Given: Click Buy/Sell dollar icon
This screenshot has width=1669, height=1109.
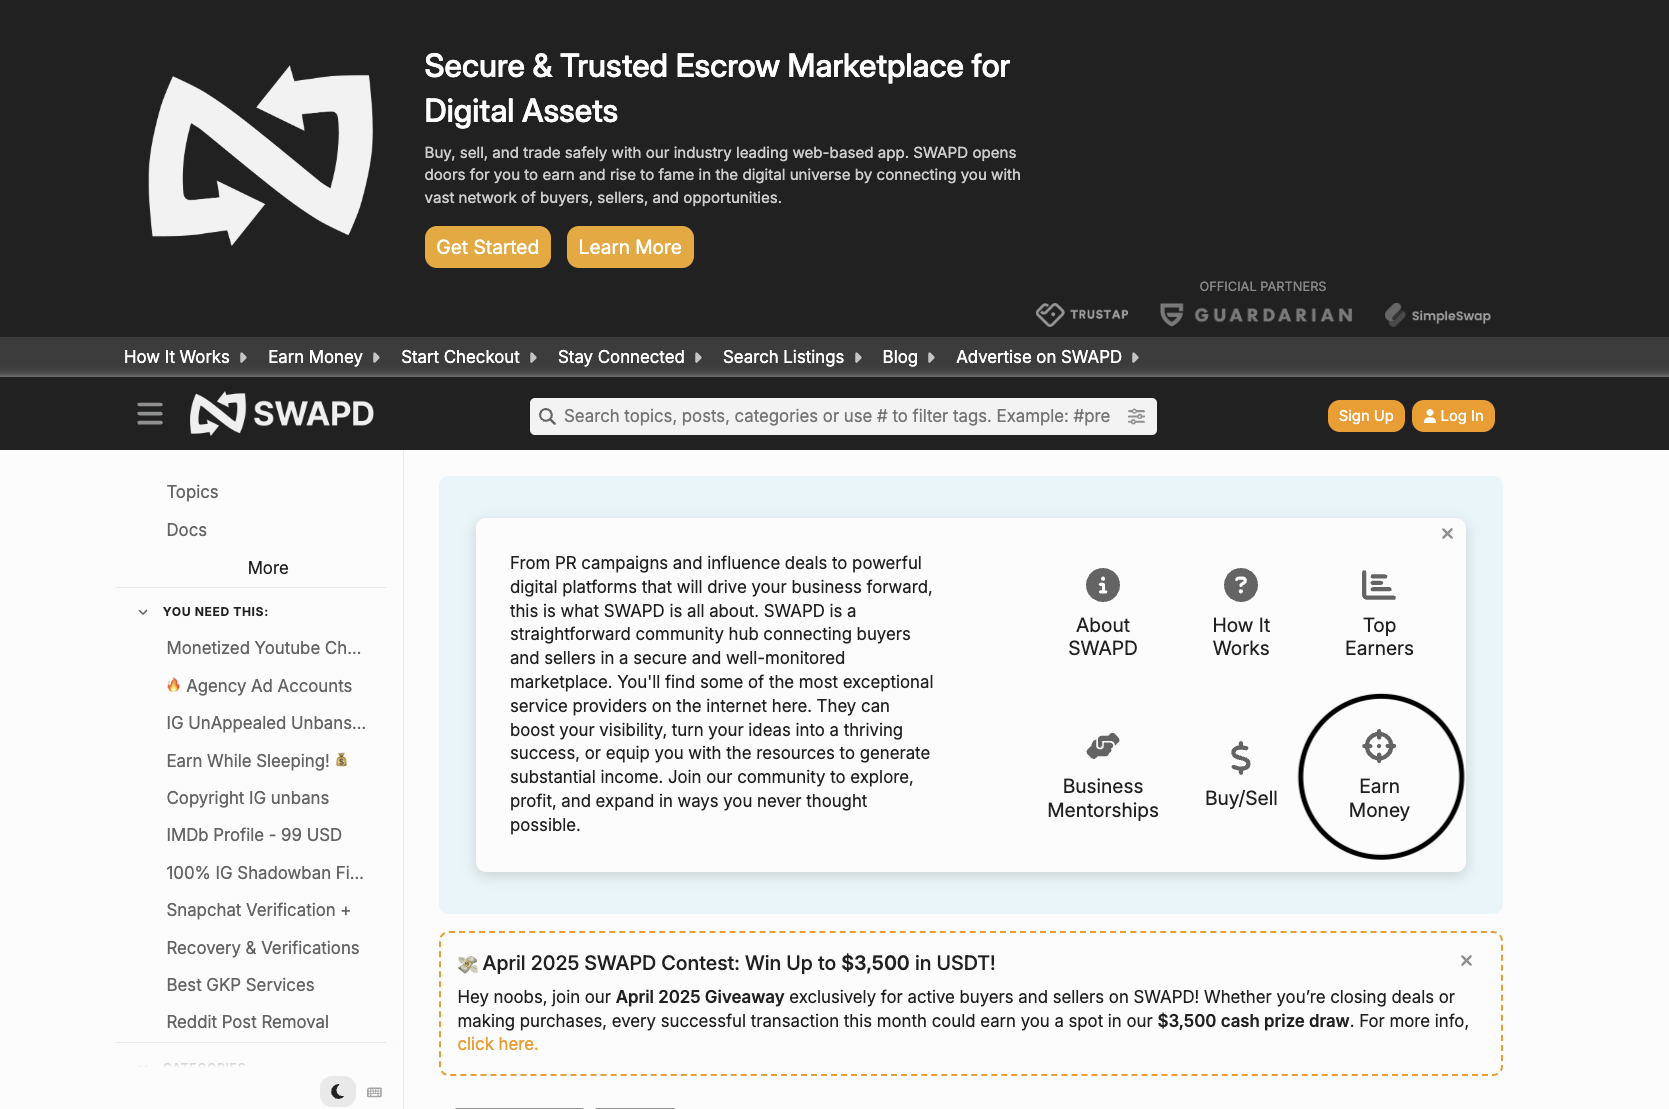Looking at the screenshot, I should [1241, 758].
